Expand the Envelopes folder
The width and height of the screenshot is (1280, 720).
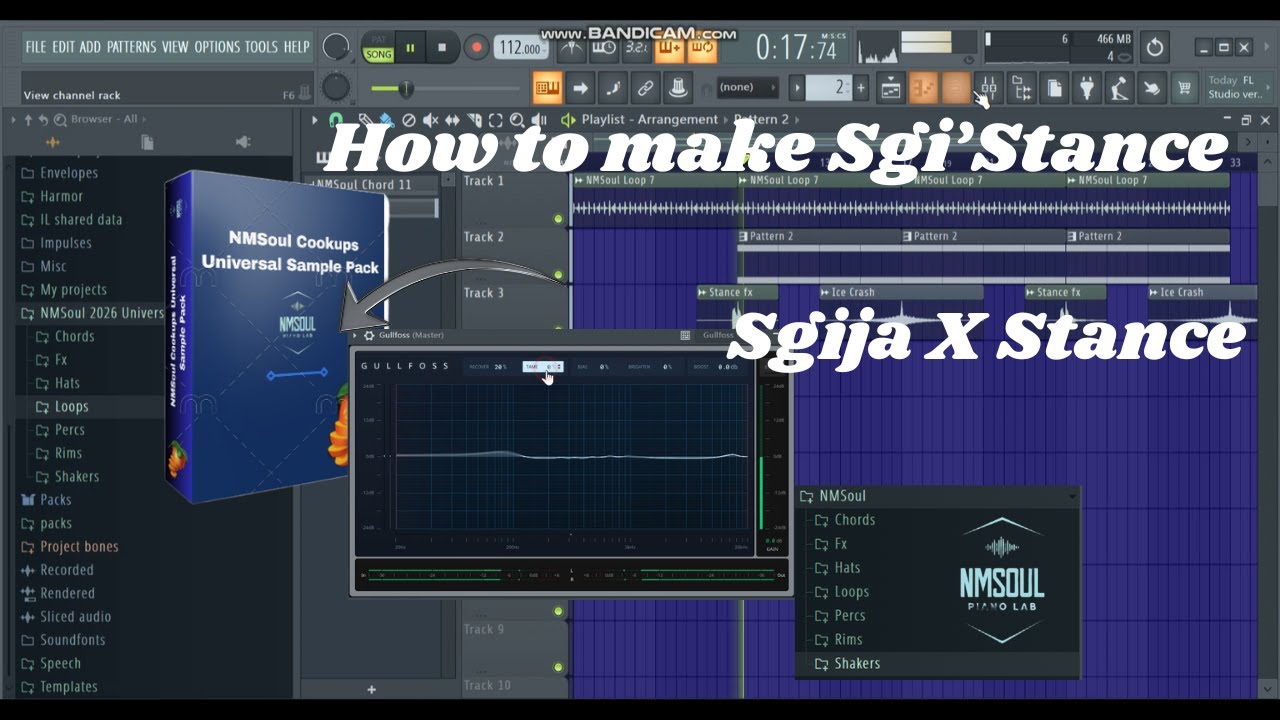click(59, 173)
